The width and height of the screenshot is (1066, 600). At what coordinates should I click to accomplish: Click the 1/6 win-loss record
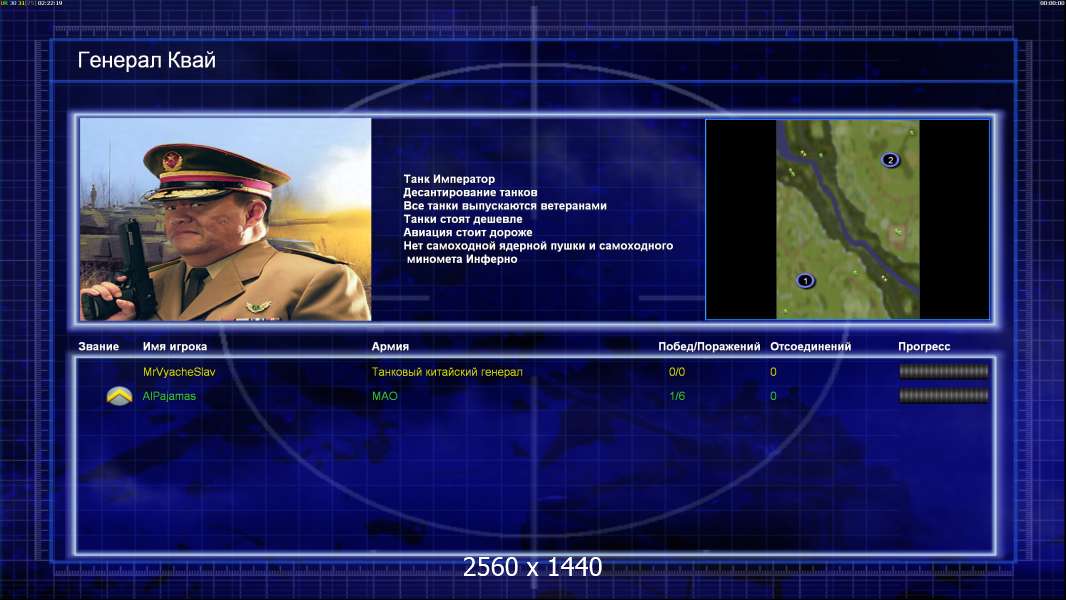coord(677,396)
